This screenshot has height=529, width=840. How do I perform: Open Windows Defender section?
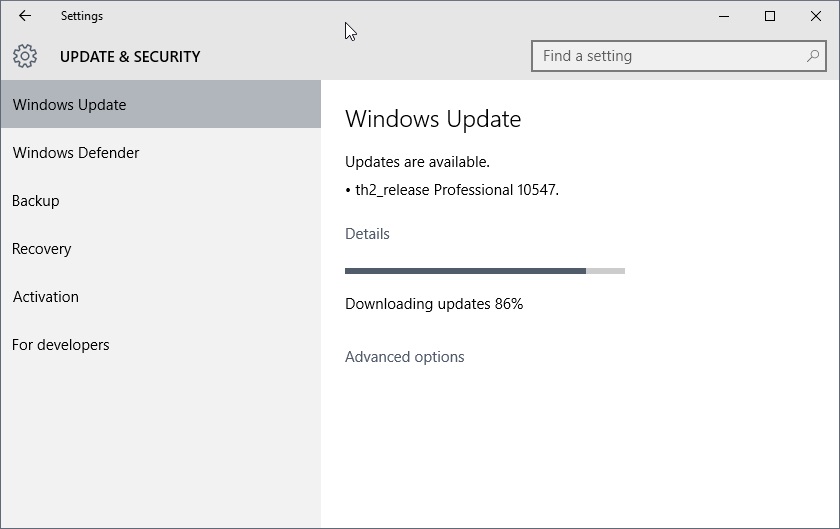click(x=161, y=153)
